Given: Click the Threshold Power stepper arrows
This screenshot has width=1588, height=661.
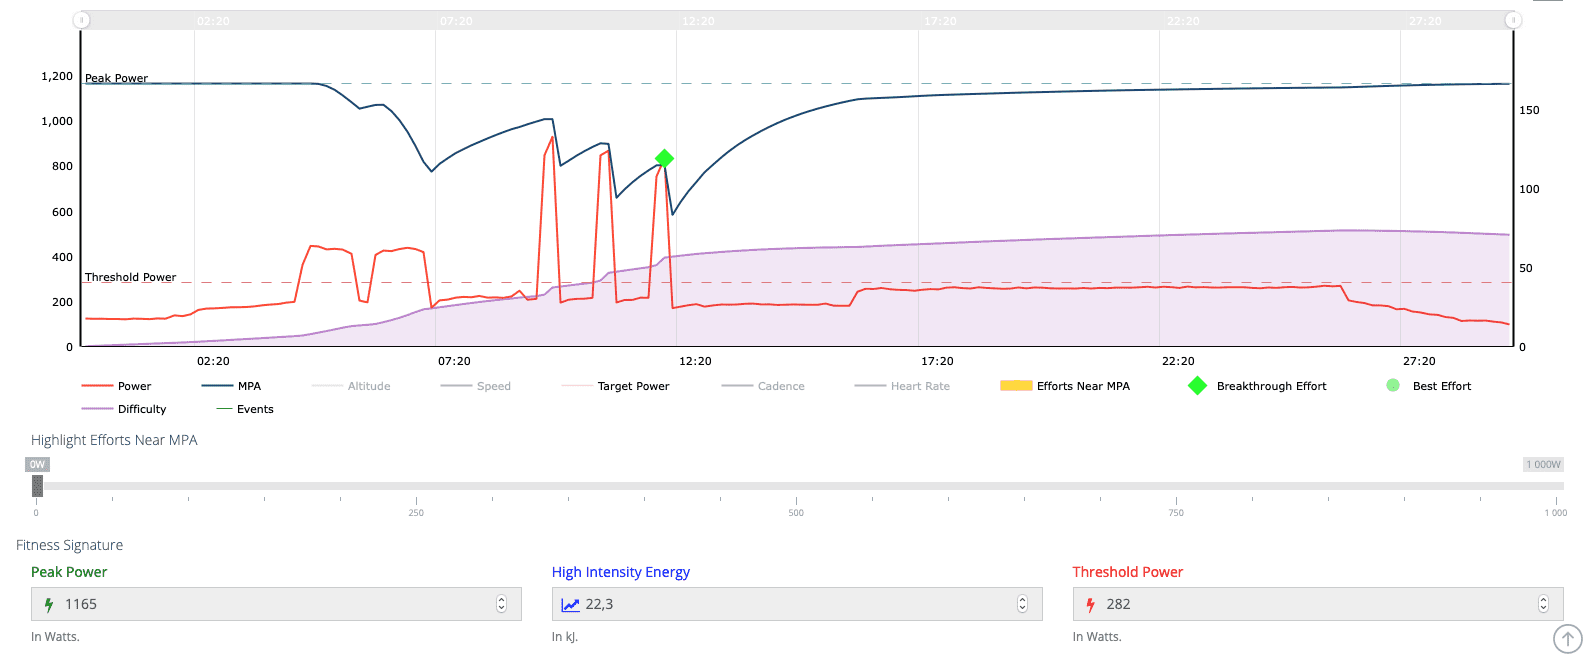Looking at the screenshot, I should (x=1543, y=604).
